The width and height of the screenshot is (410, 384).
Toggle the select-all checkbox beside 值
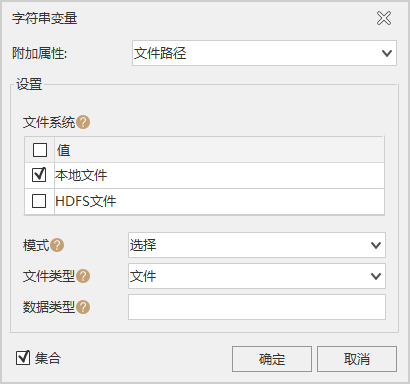[x=40, y=150]
